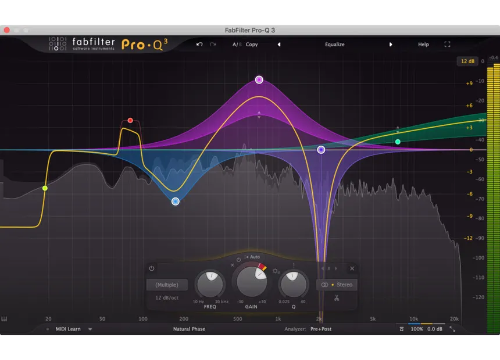Click the piano display icon
The image size is (500, 360).
(x=4, y=319)
